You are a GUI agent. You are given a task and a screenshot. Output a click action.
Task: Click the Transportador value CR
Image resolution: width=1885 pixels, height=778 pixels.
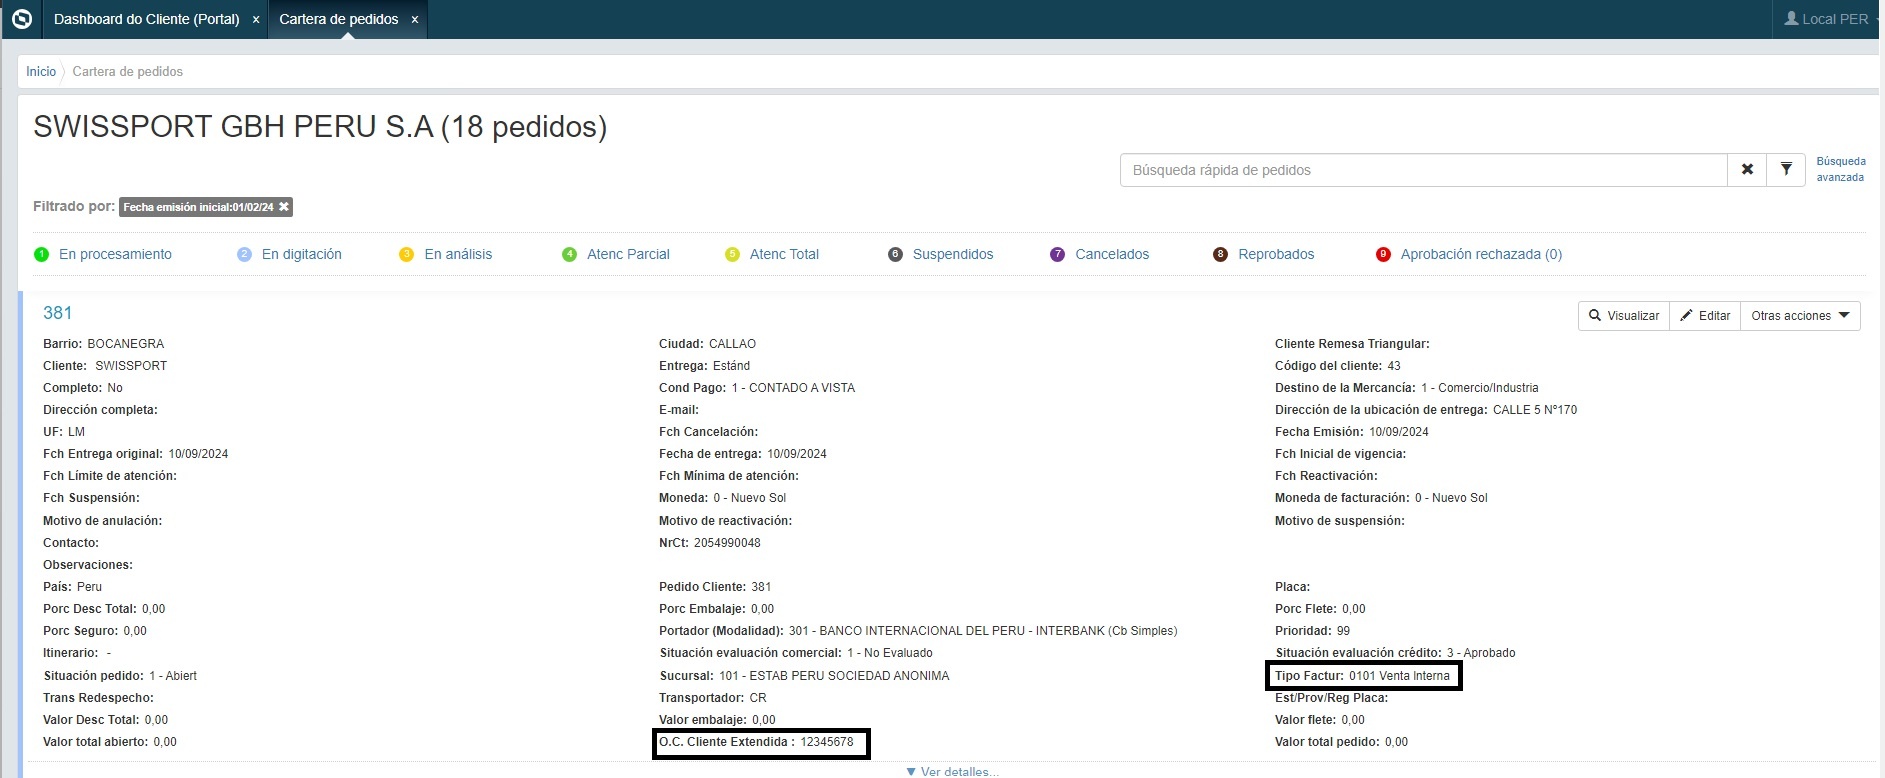[x=758, y=698]
